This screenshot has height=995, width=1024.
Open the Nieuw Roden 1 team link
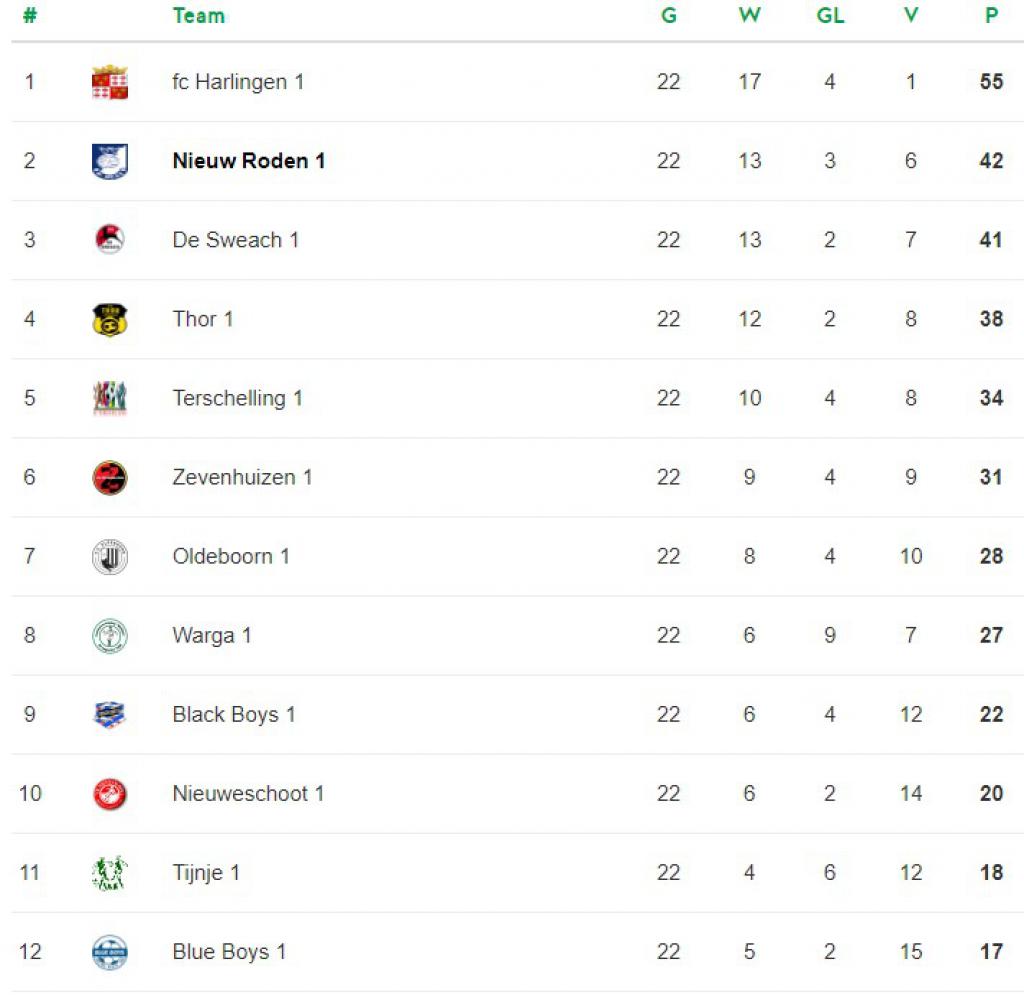click(x=249, y=161)
